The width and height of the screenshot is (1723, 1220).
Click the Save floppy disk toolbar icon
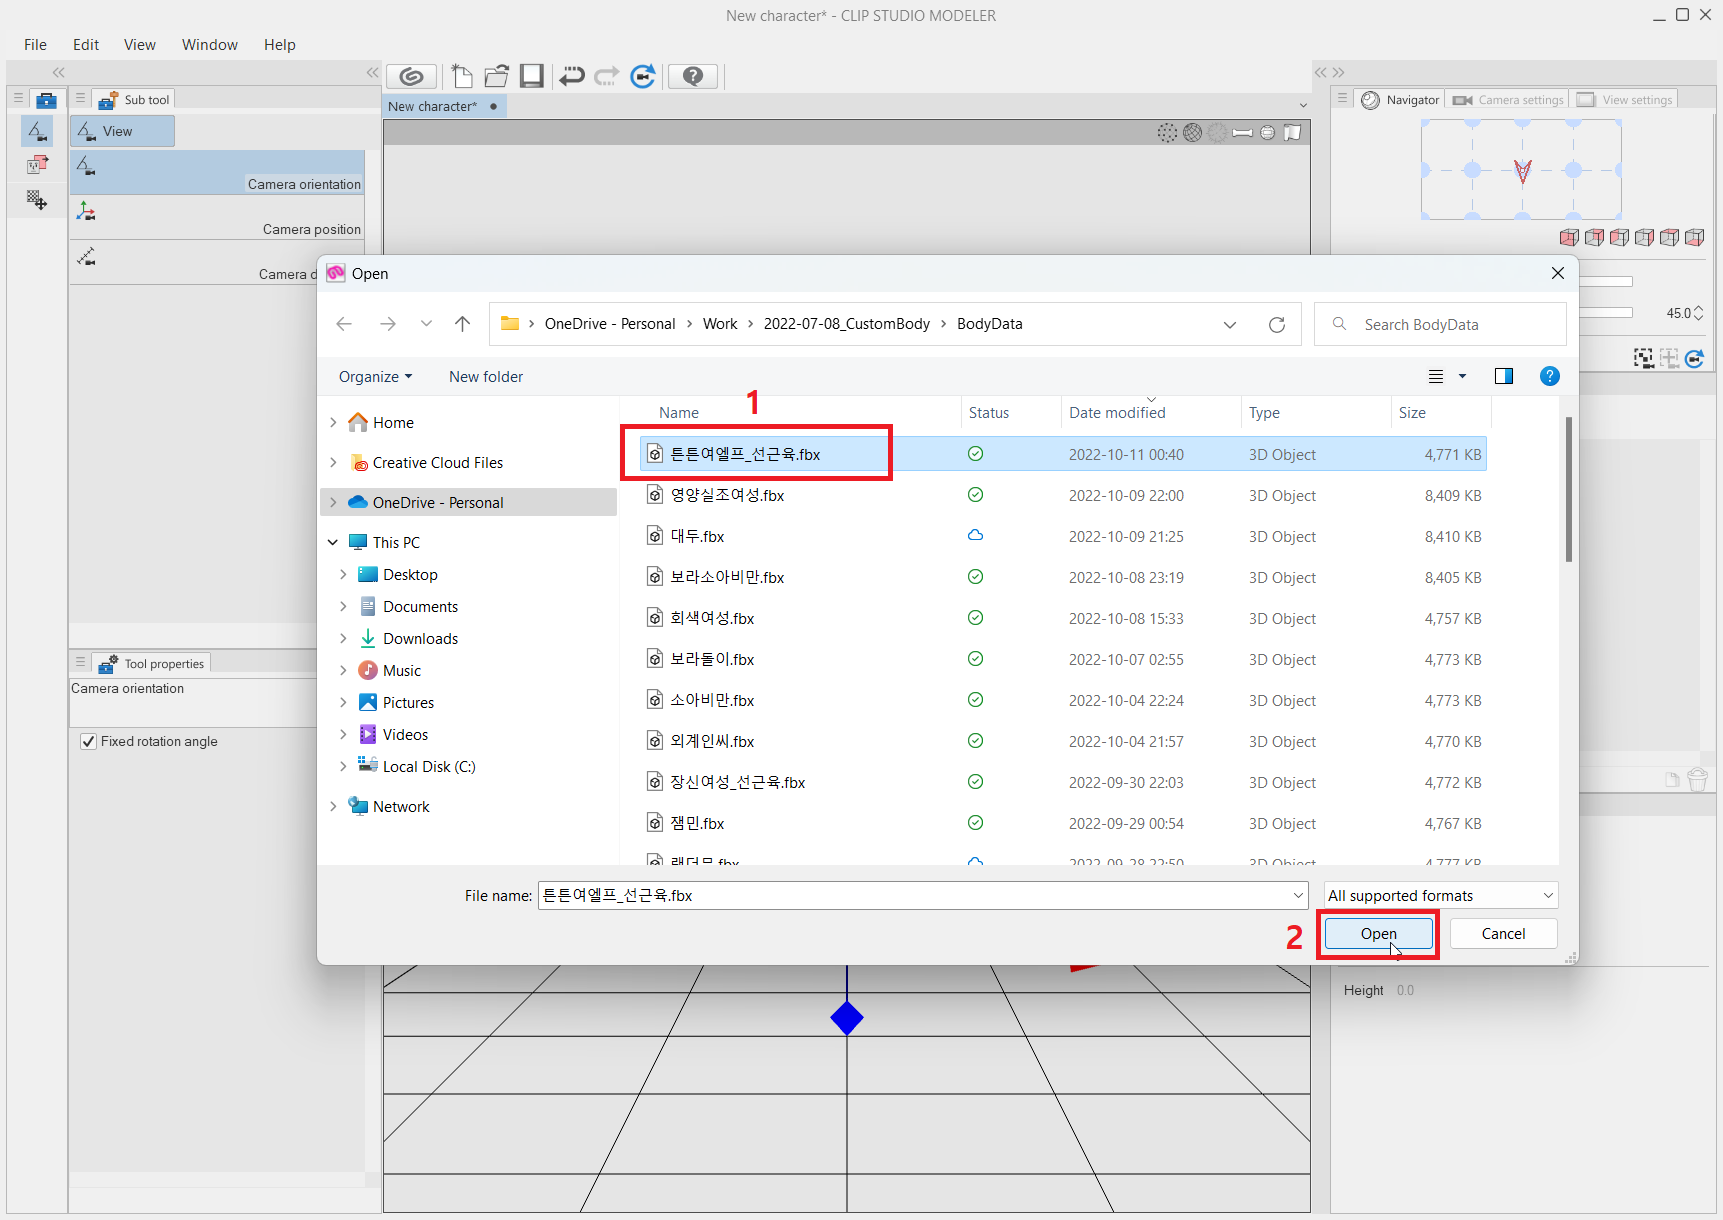coord(531,77)
